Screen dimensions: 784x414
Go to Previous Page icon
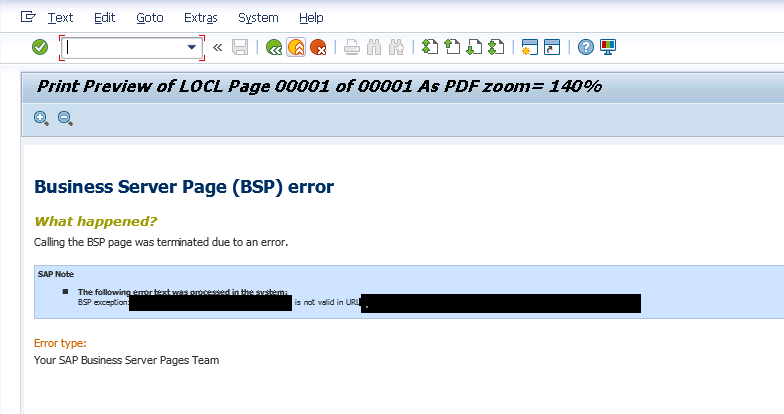point(452,47)
